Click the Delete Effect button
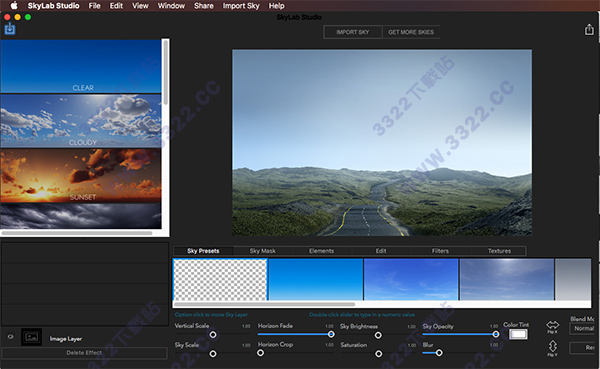 84,353
